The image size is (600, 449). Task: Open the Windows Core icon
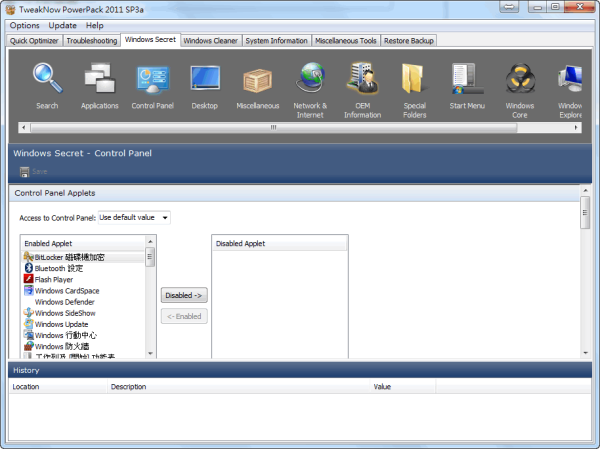520,78
